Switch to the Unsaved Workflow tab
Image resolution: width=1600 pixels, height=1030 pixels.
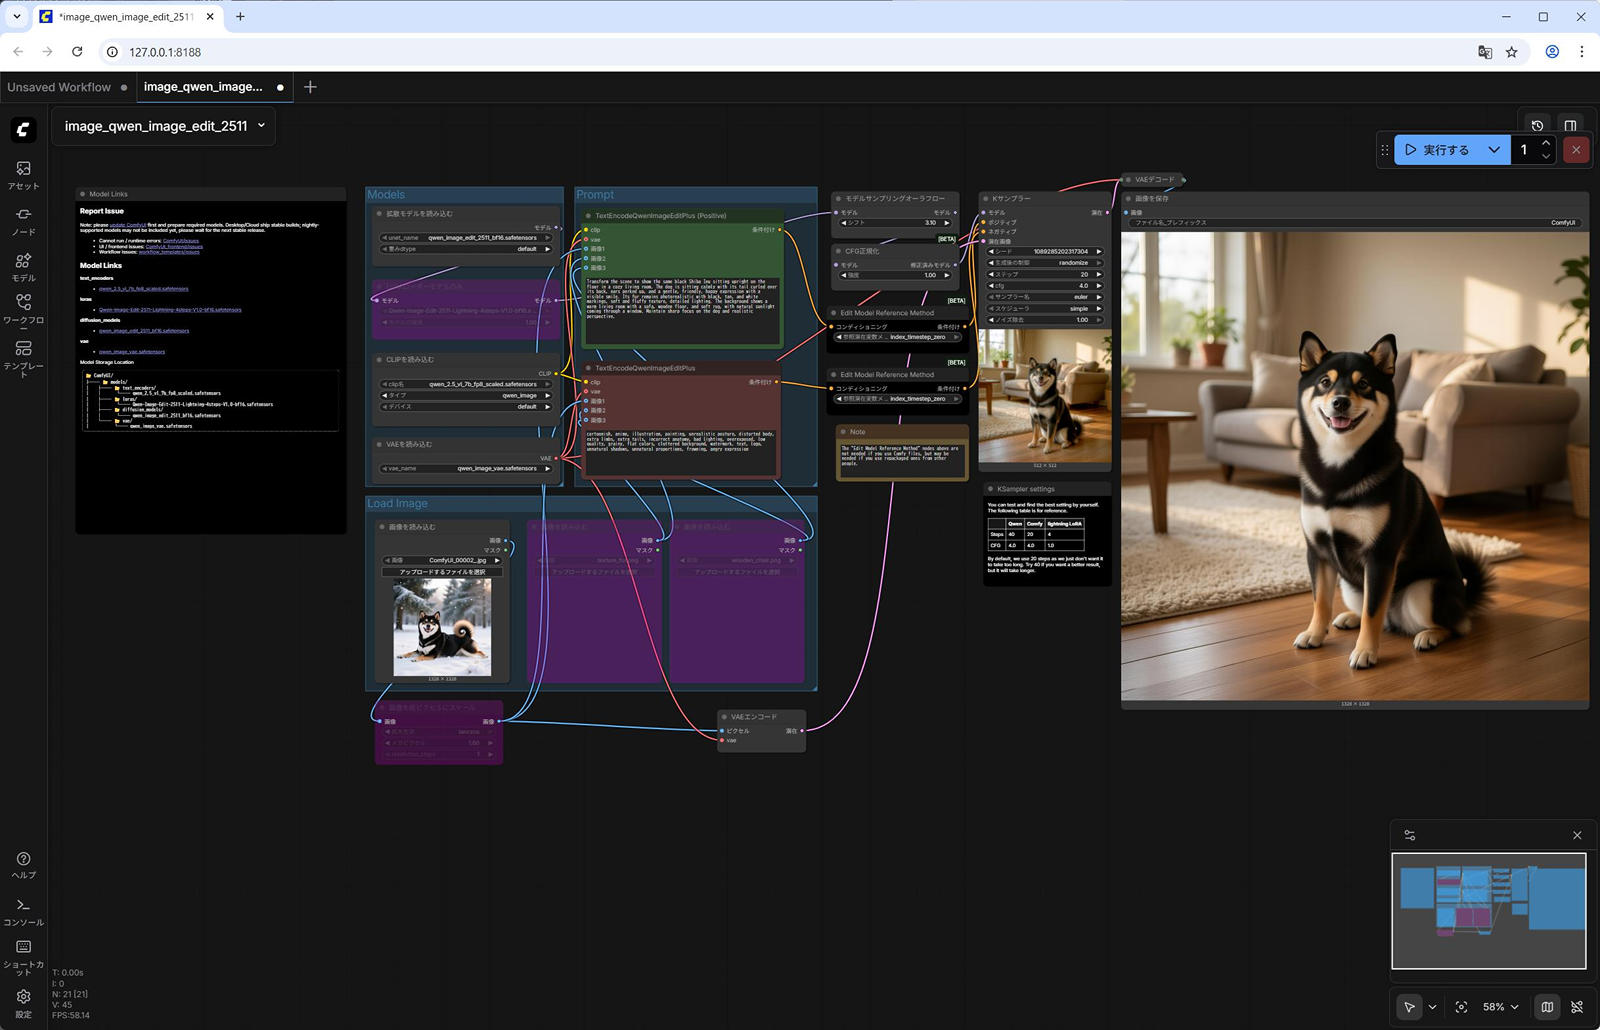click(x=59, y=87)
